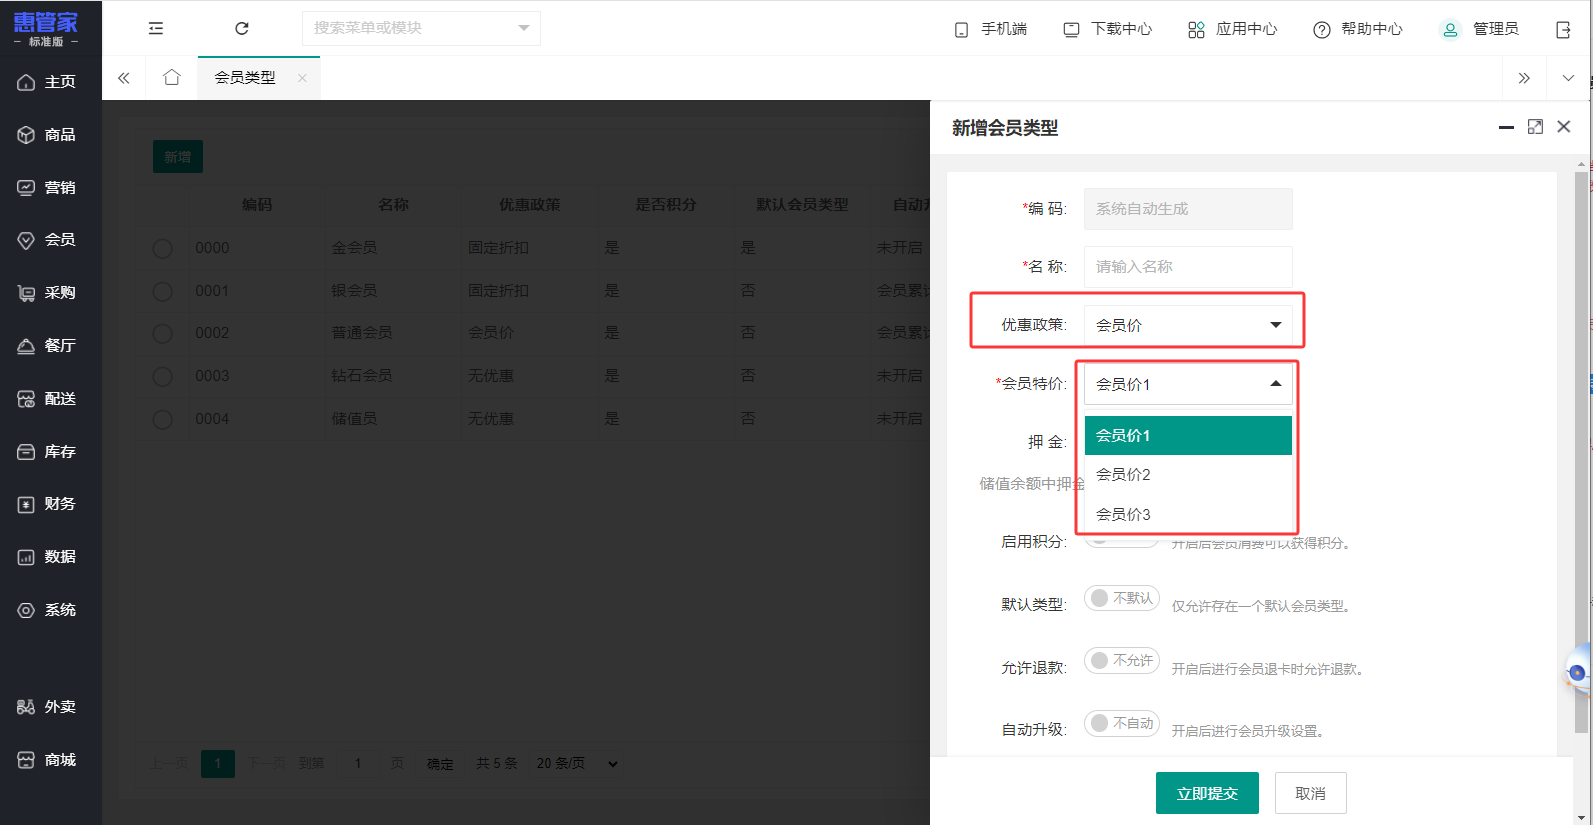Switch to the 会员类型 tab
Screen dimensions: 1593x825
point(245,77)
